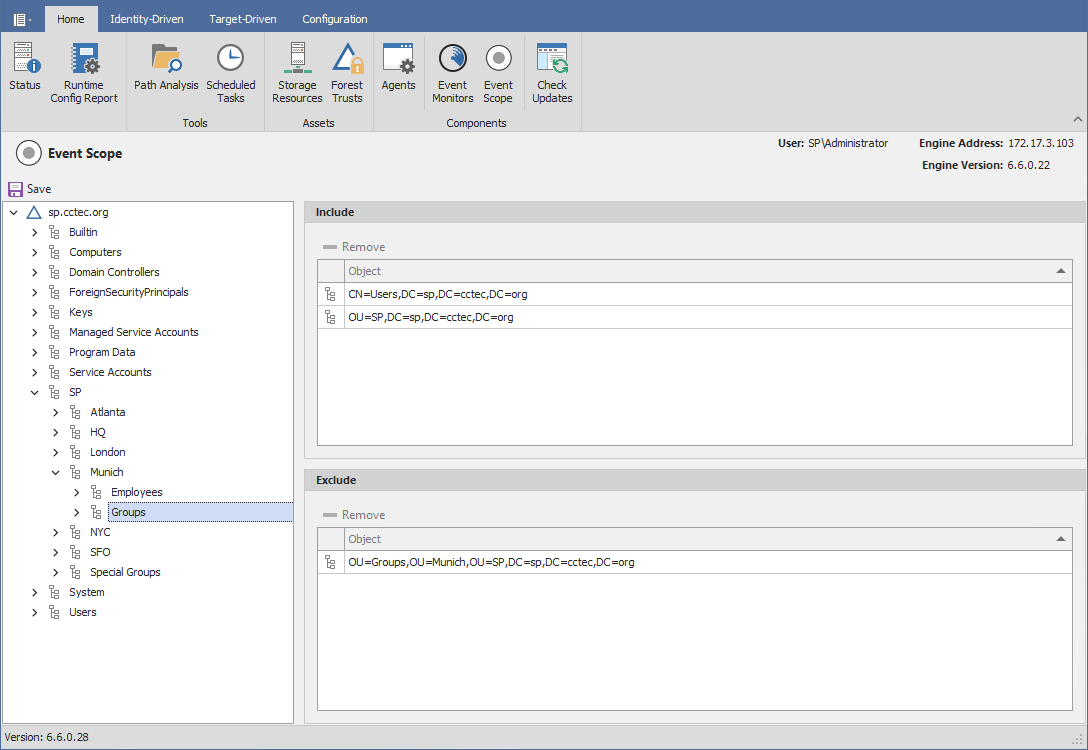Image resolution: width=1088 pixels, height=750 pixels.
Task: Open the Agents component
Action: pyautogui.click(x=398, y=68)
